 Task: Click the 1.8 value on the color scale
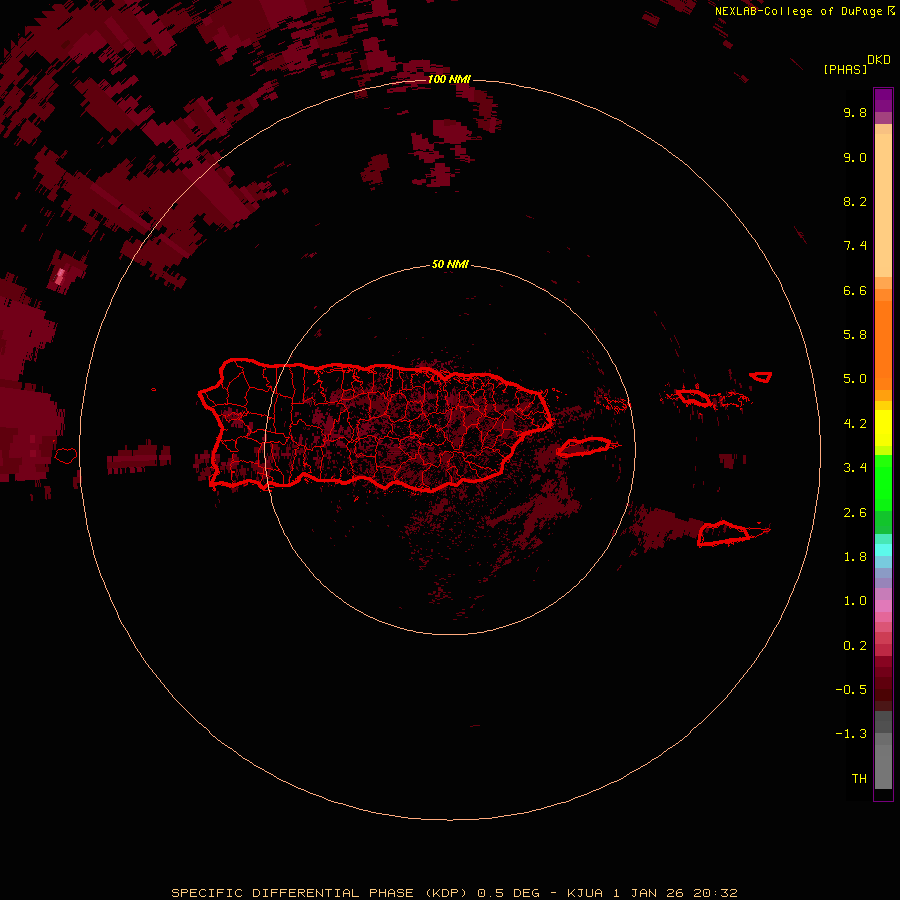(855, 557)
